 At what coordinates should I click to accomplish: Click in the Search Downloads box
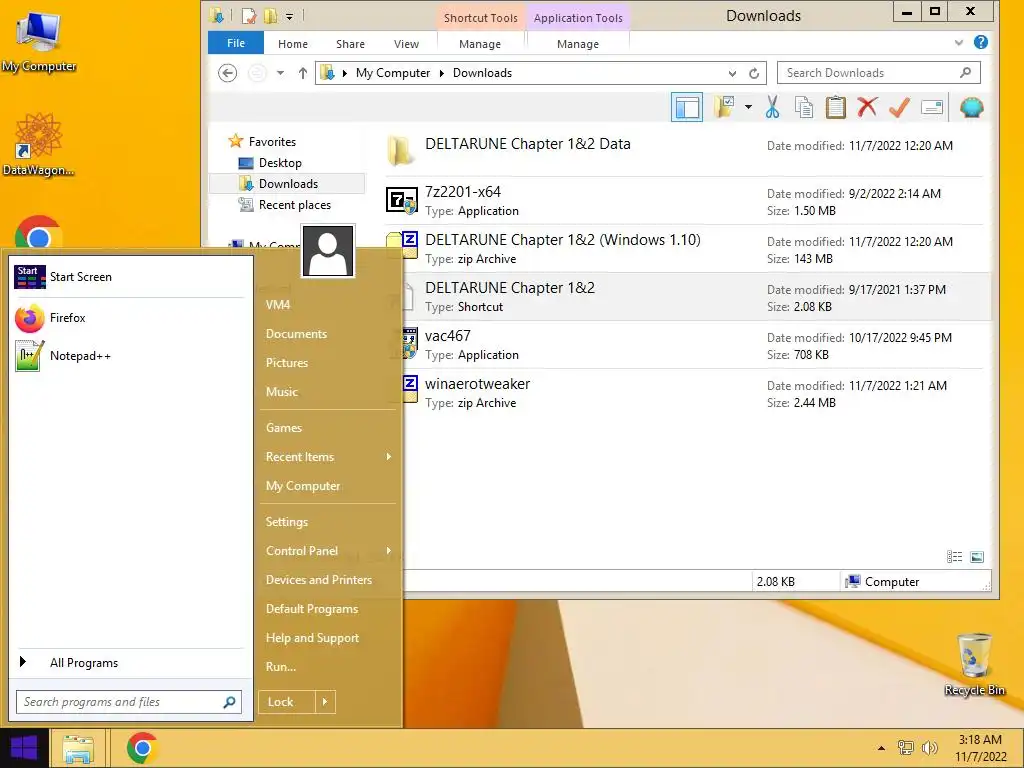pyautogui.click(x=878, y=72)
